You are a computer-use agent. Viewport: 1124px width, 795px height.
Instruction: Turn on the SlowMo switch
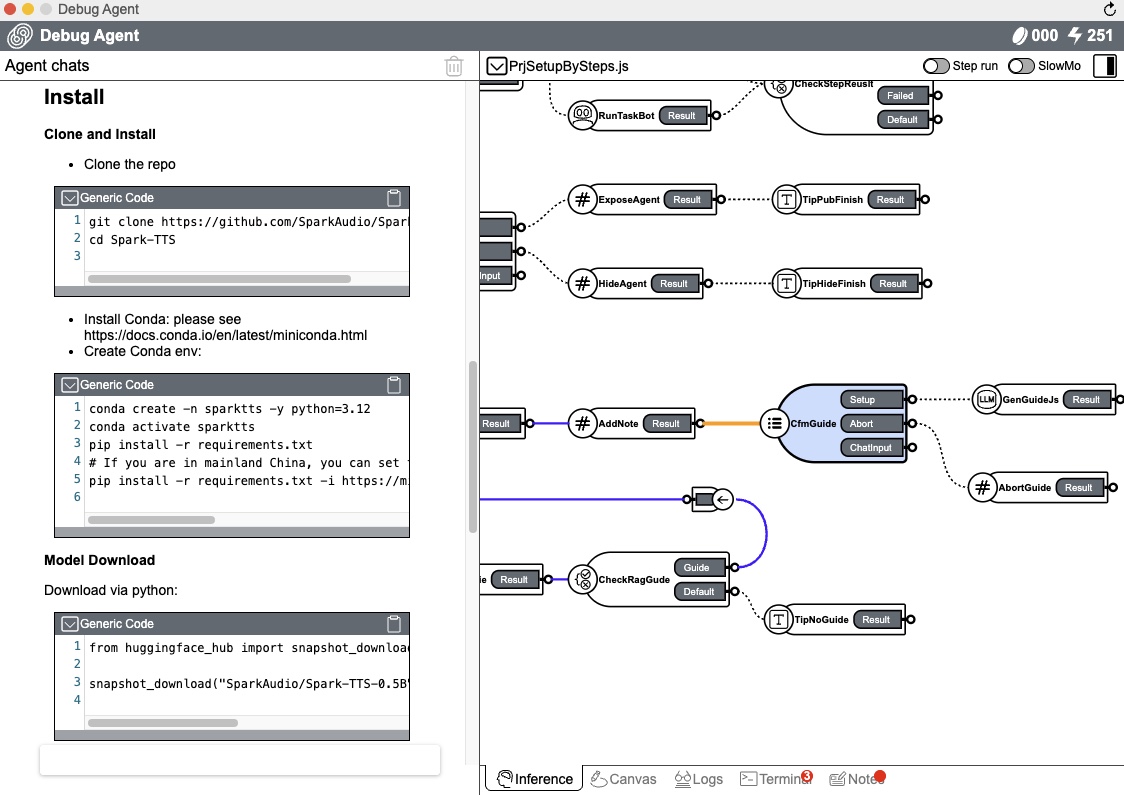coord(1021,66)
